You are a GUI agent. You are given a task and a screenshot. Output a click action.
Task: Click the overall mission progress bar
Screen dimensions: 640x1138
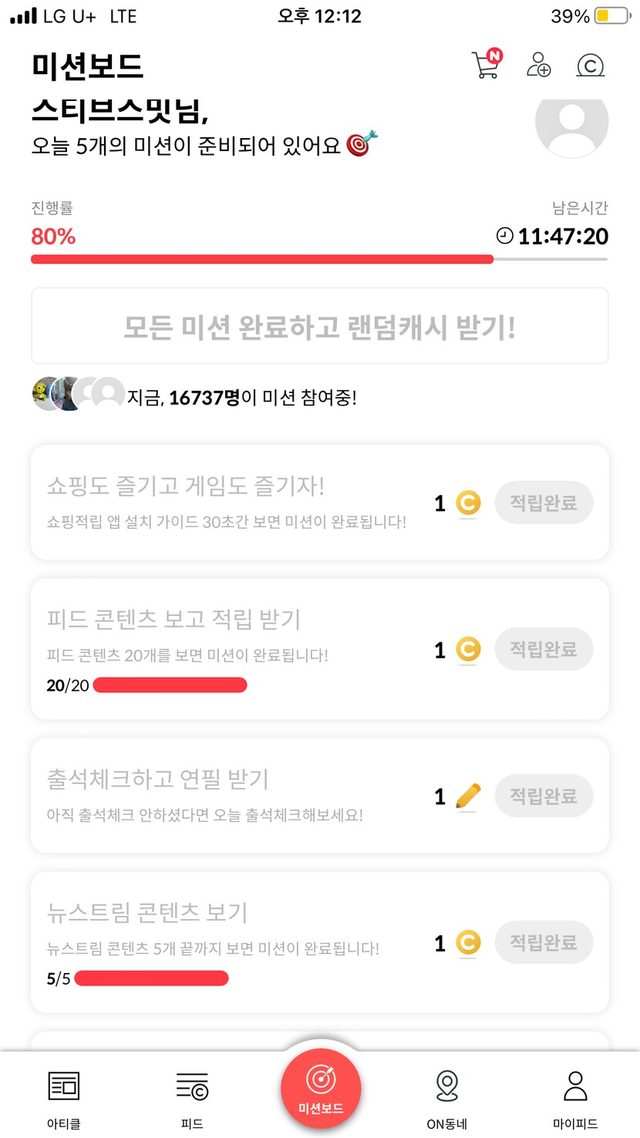point(320,259)
